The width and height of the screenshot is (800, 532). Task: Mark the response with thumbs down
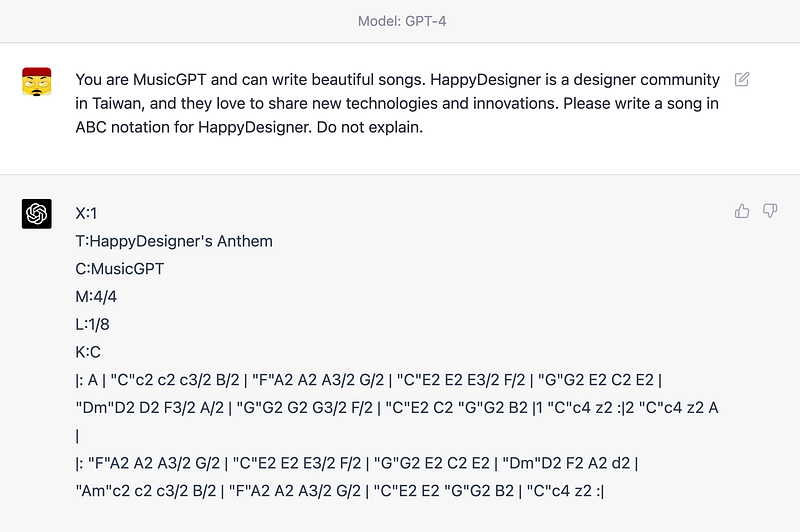[x=770, y=211]
